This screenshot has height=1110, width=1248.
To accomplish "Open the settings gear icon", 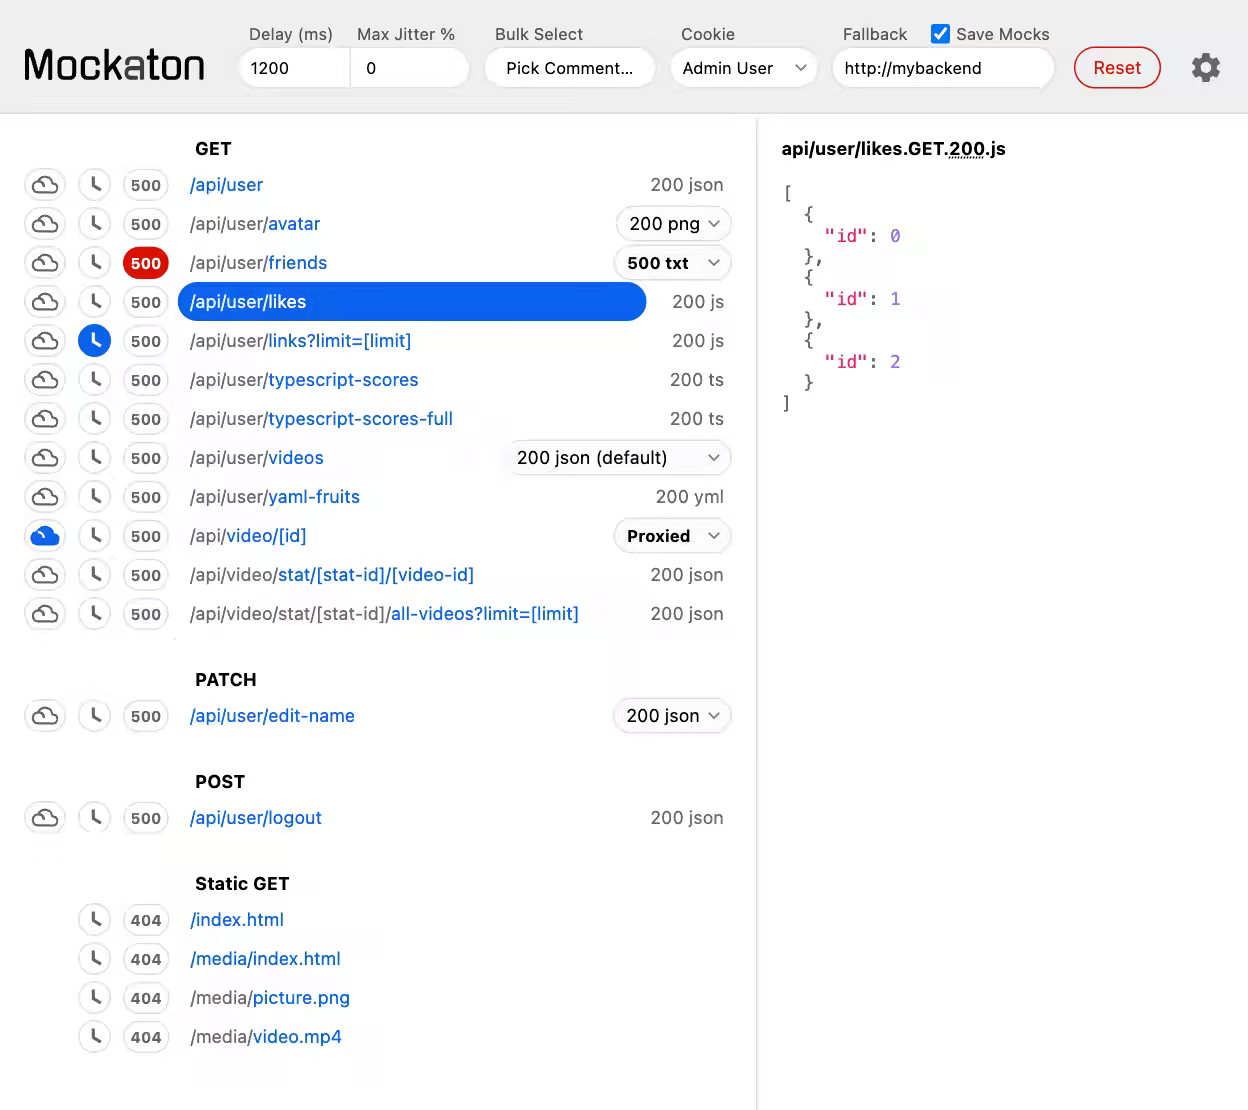I will (x=1205, y=67).
